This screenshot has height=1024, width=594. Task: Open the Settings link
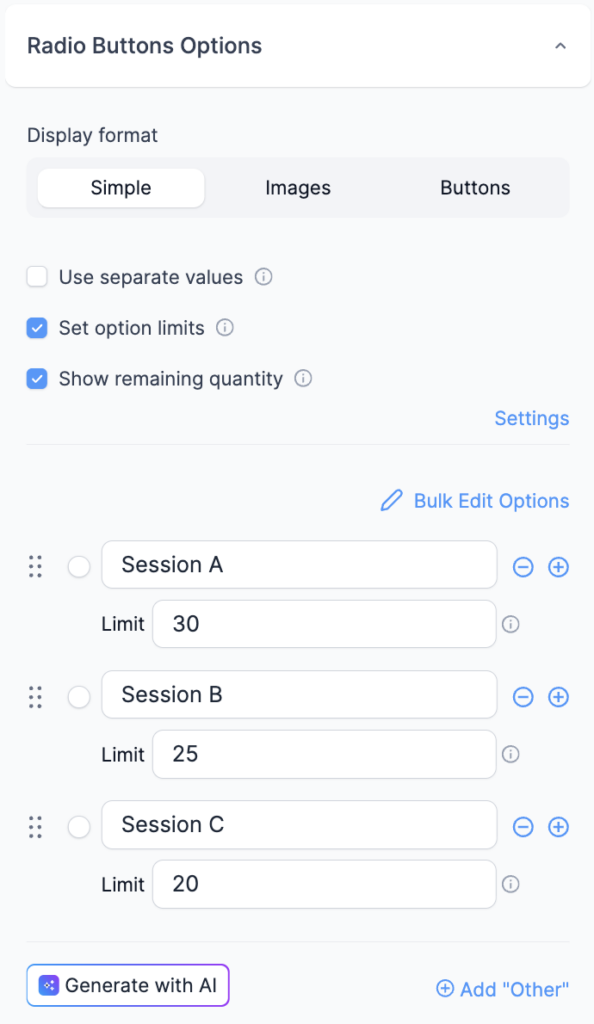click(x=531, y=418)
